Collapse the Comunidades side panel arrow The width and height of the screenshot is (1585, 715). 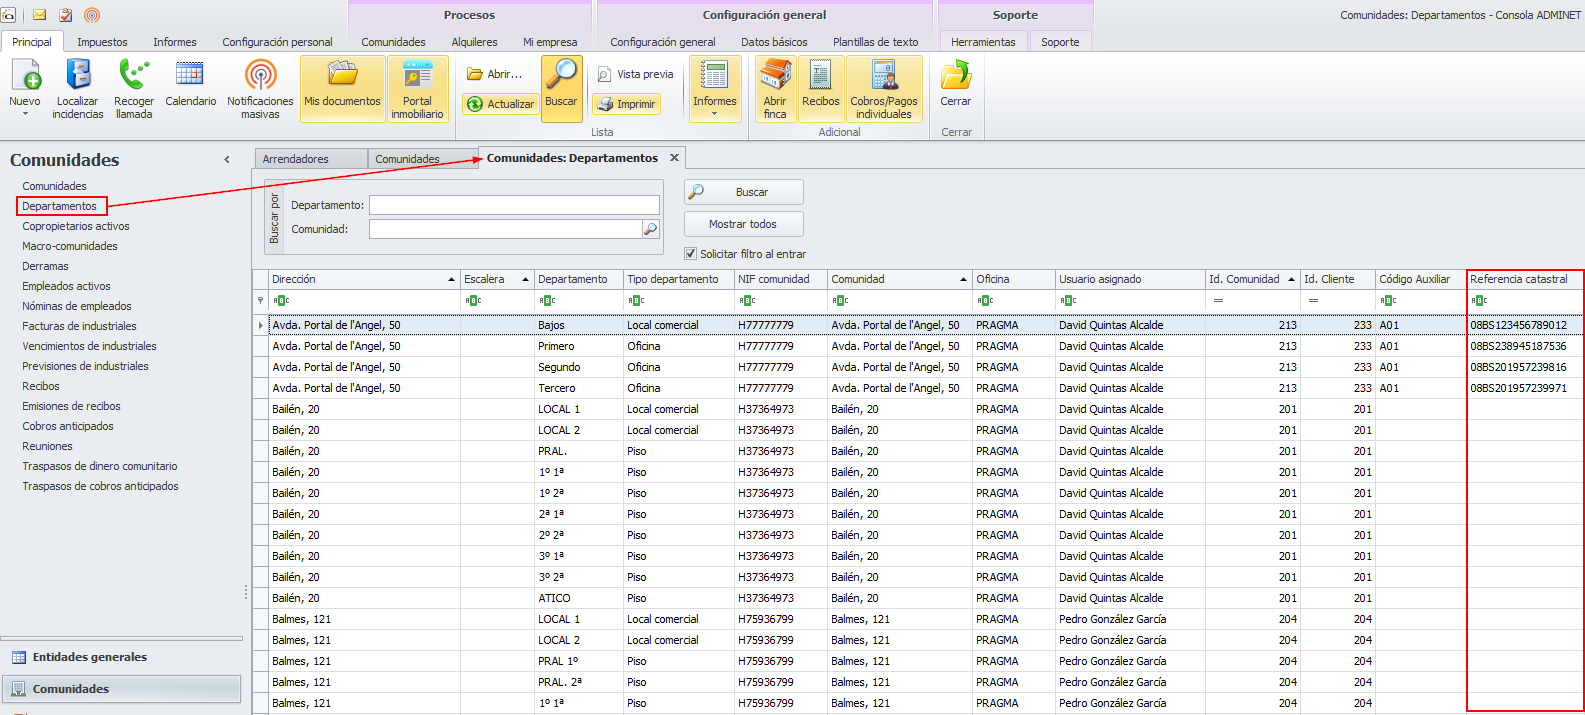(227, 160)
